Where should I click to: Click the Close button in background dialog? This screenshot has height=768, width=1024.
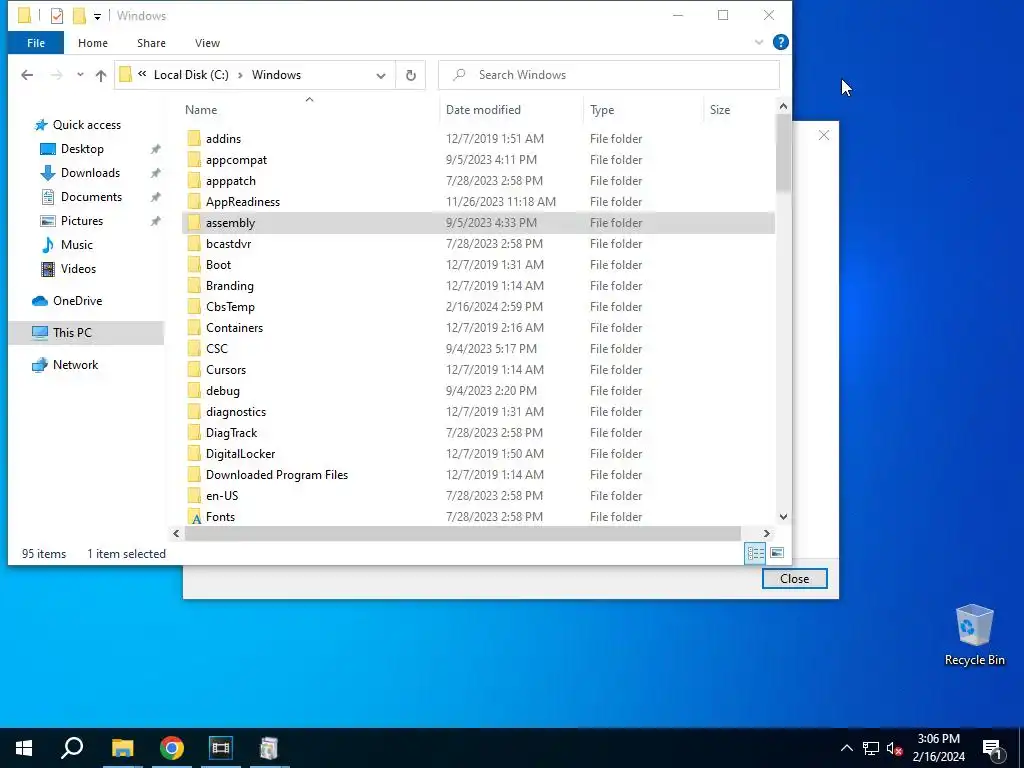pyautogui.click(x=794, y=579)
